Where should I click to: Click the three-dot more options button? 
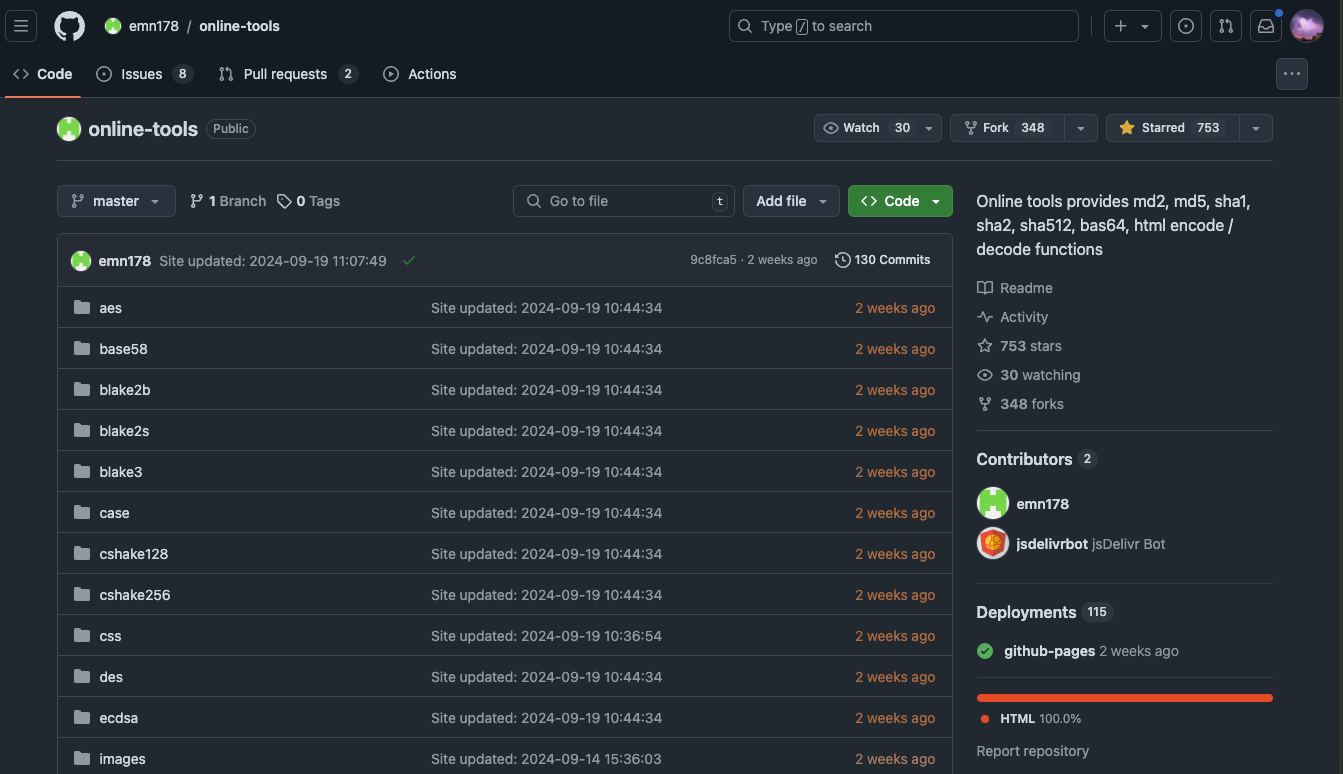(x=1292, y=74)
